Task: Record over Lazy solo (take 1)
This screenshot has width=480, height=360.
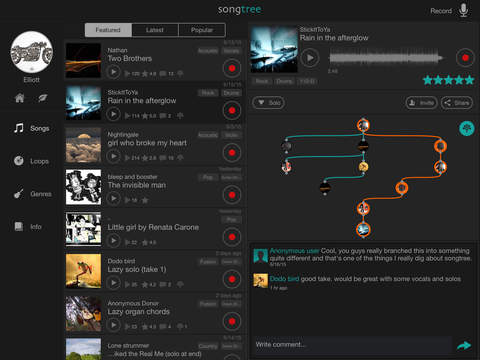Action: point(232,279)
